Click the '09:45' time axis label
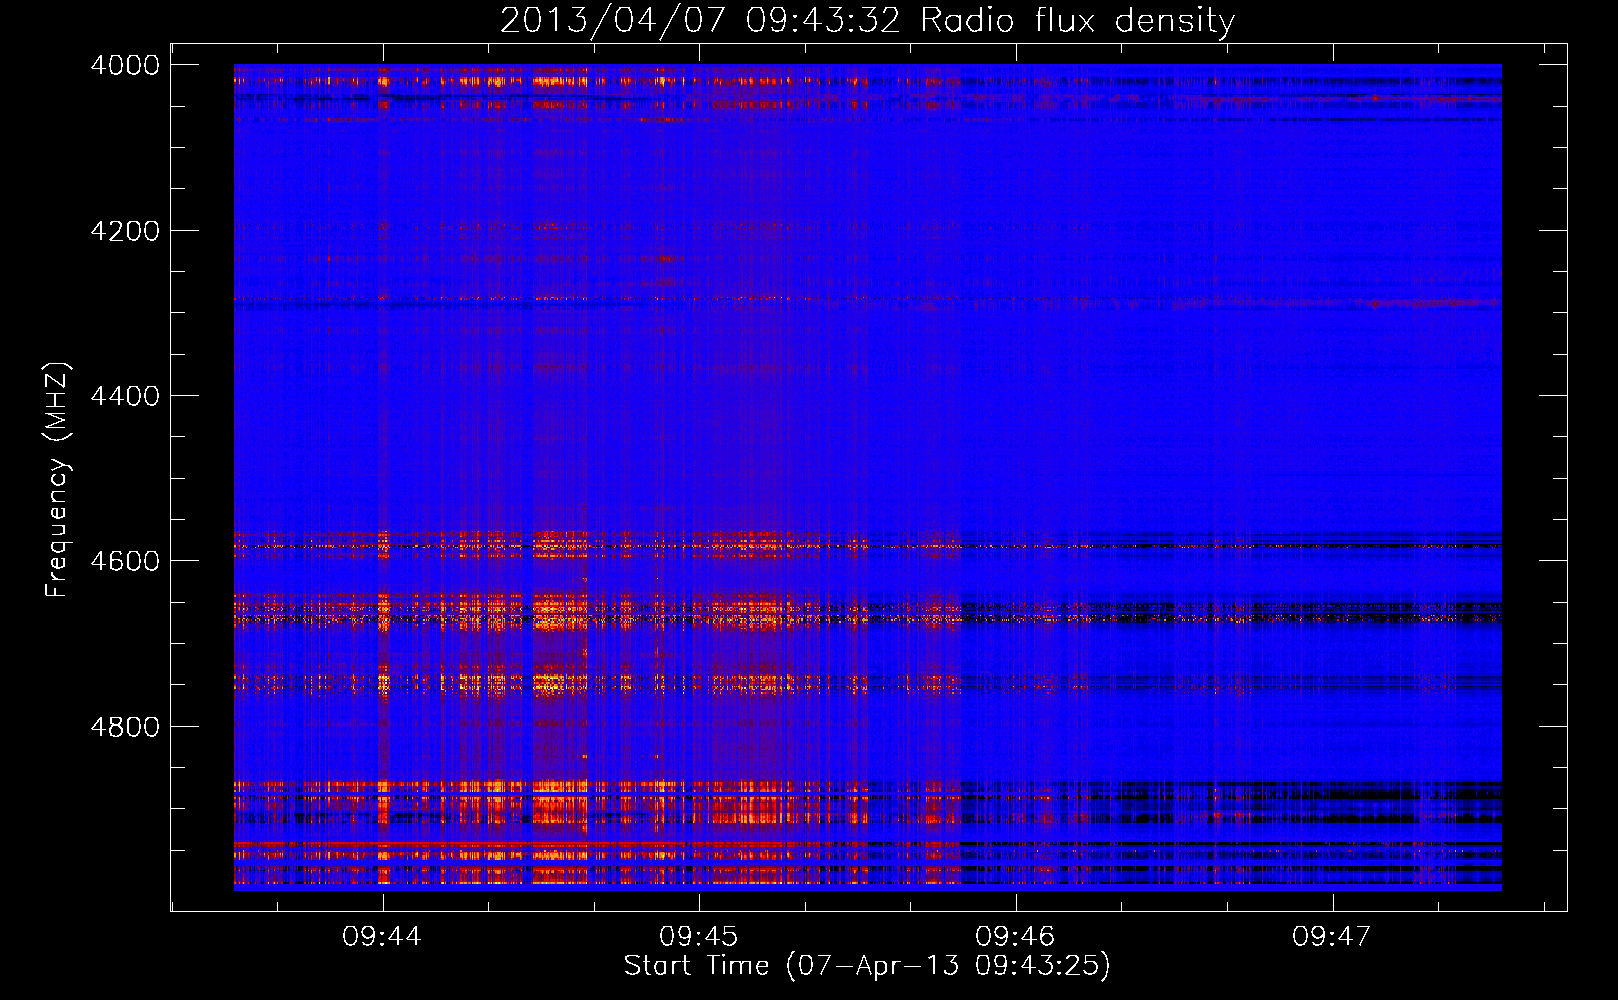Viewport: 1618px width, 1000px height. [x=698, y=937]
